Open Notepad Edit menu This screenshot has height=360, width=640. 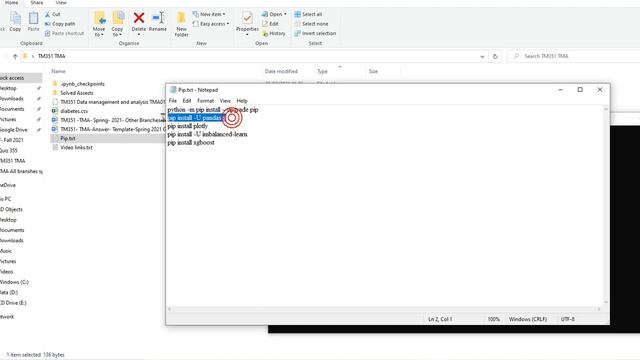(x=187, y=100)
